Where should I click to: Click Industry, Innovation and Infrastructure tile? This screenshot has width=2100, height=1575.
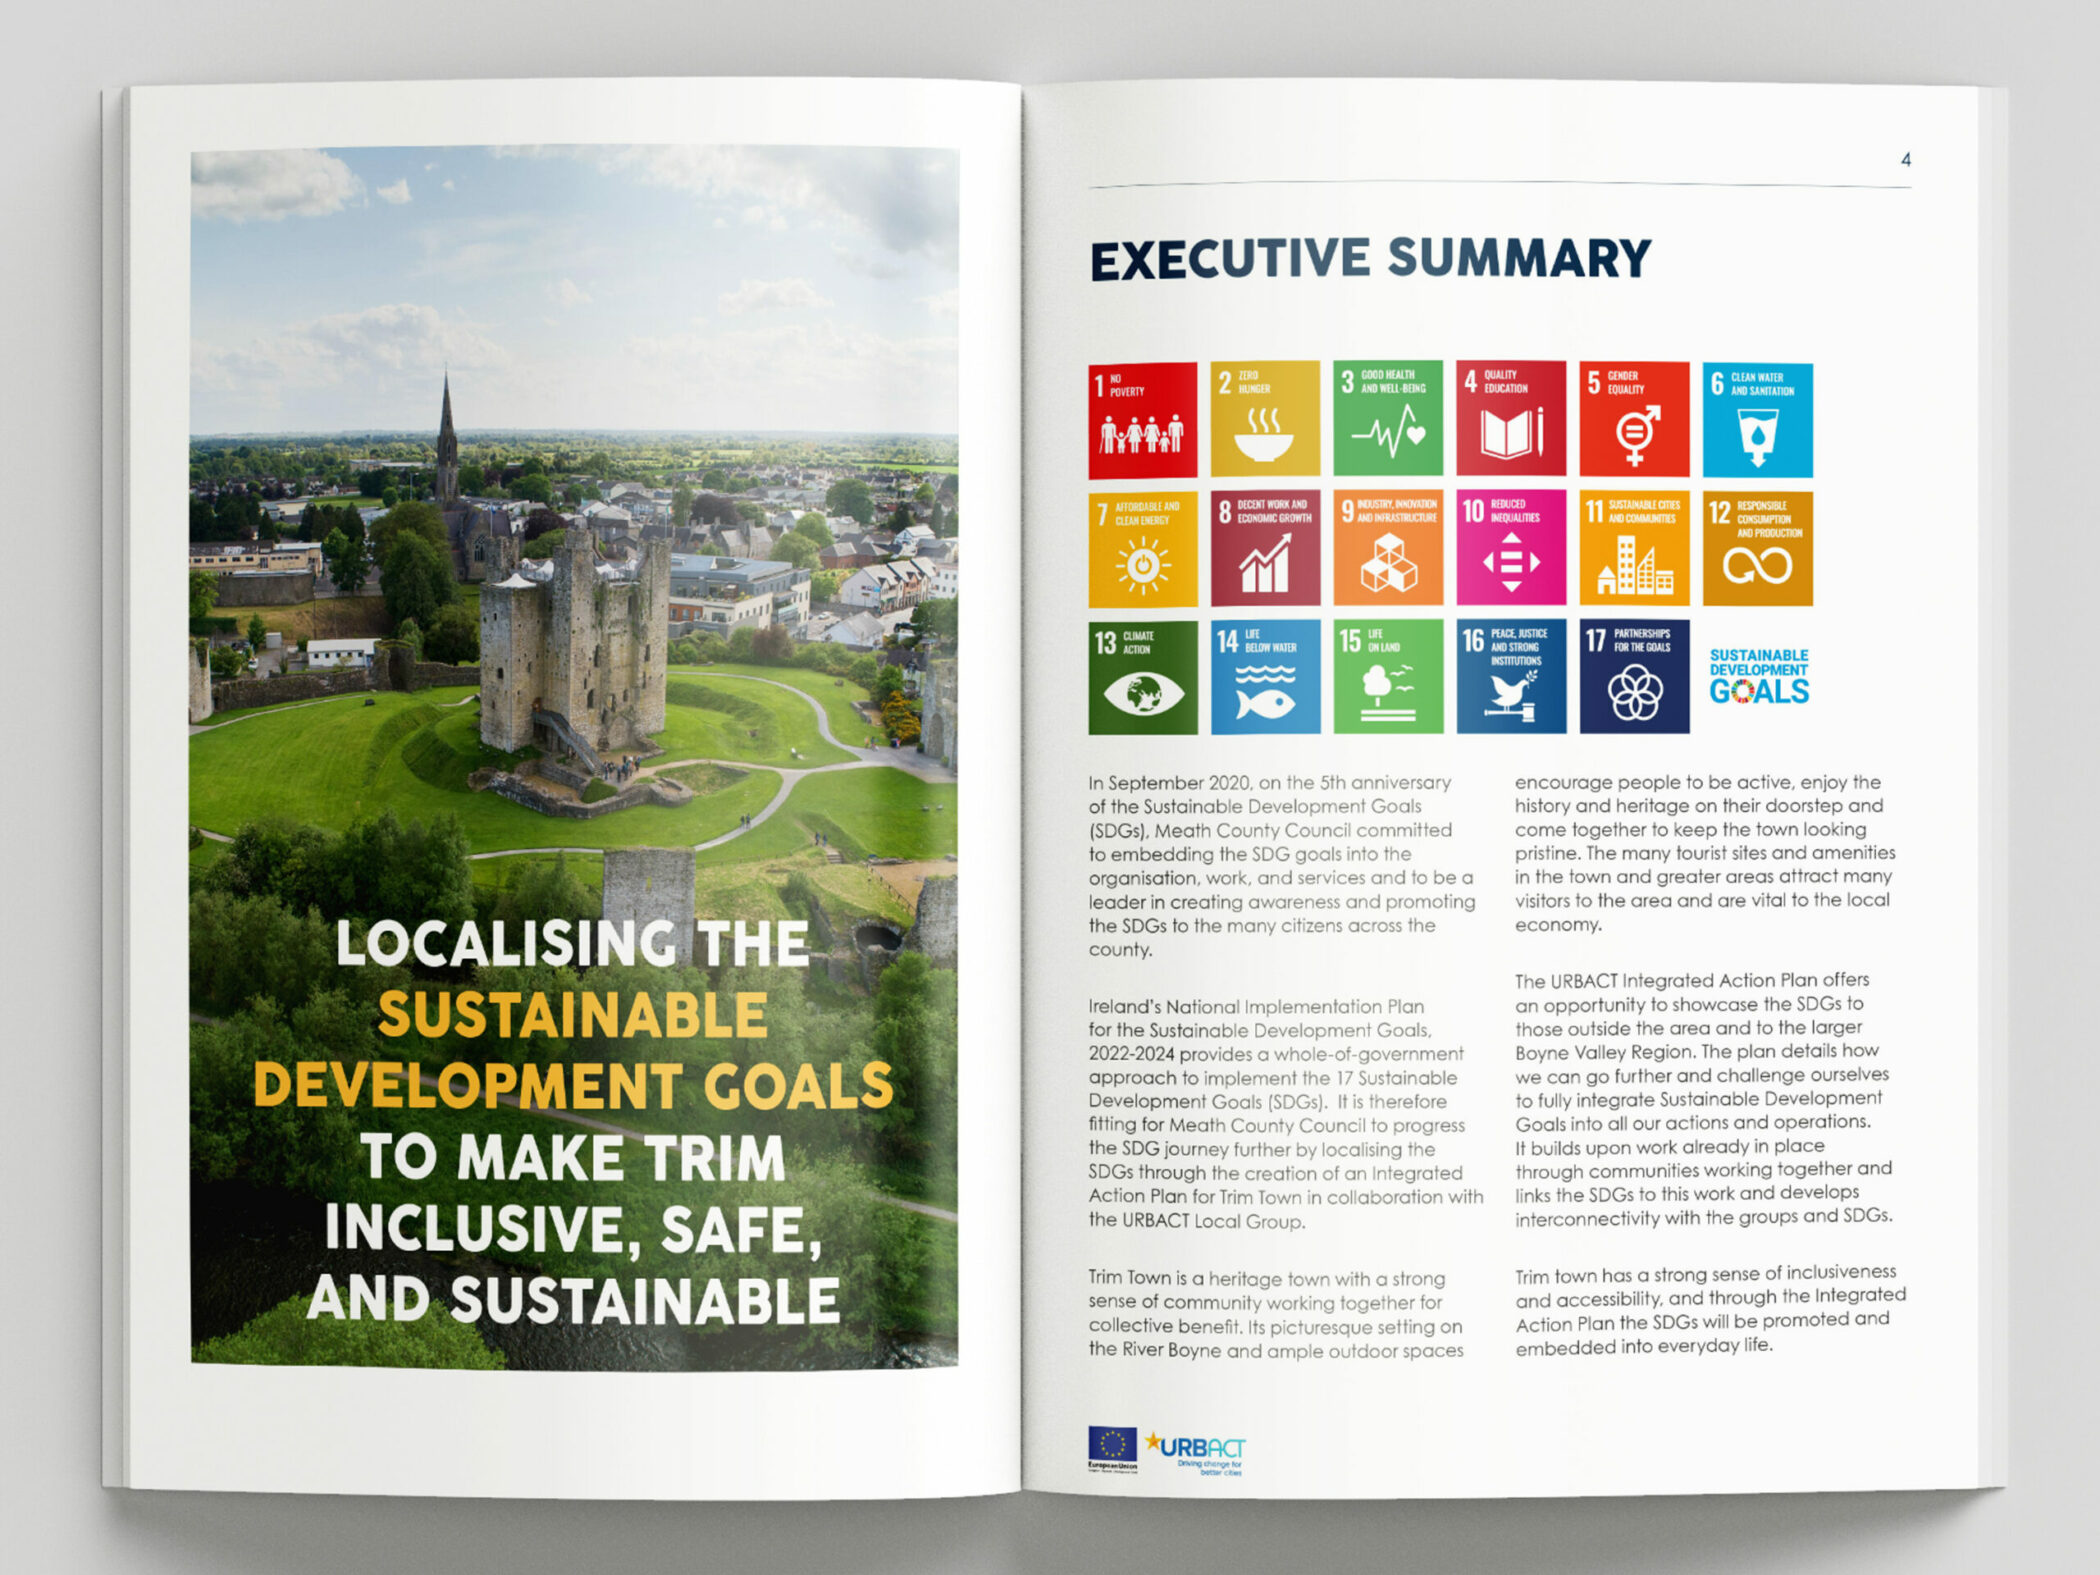tap(1388, 547)
